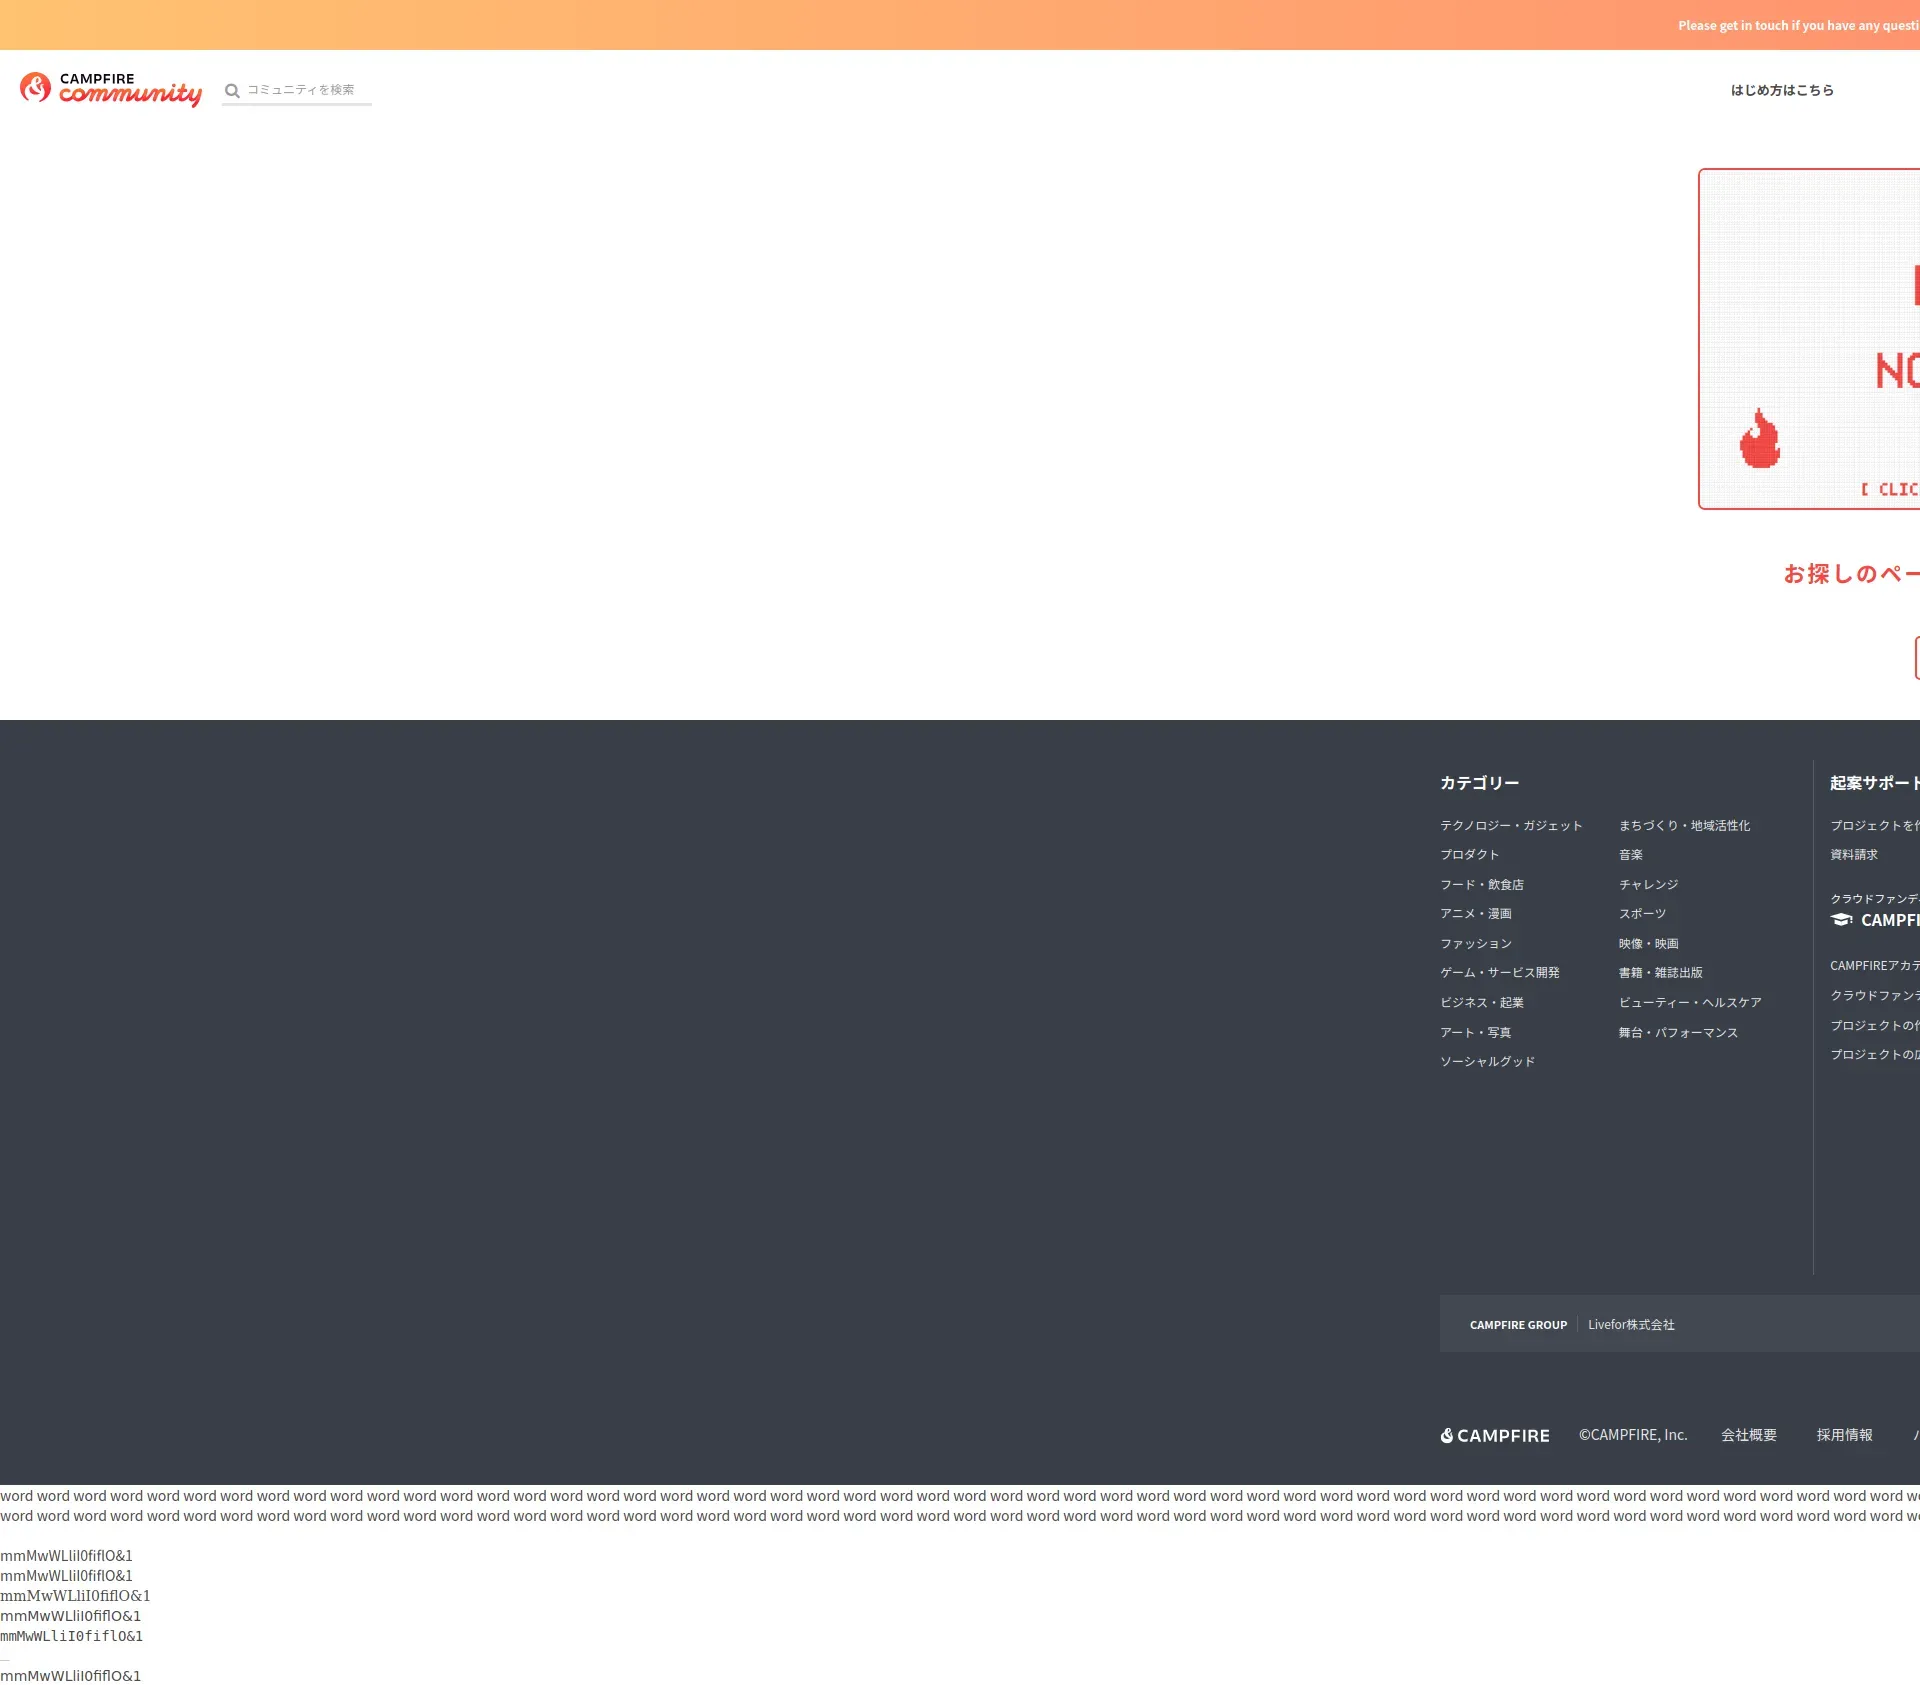1920x1685 pixels.
Task: Click the 資料請求 link
Action: (x=1853, y=855)
